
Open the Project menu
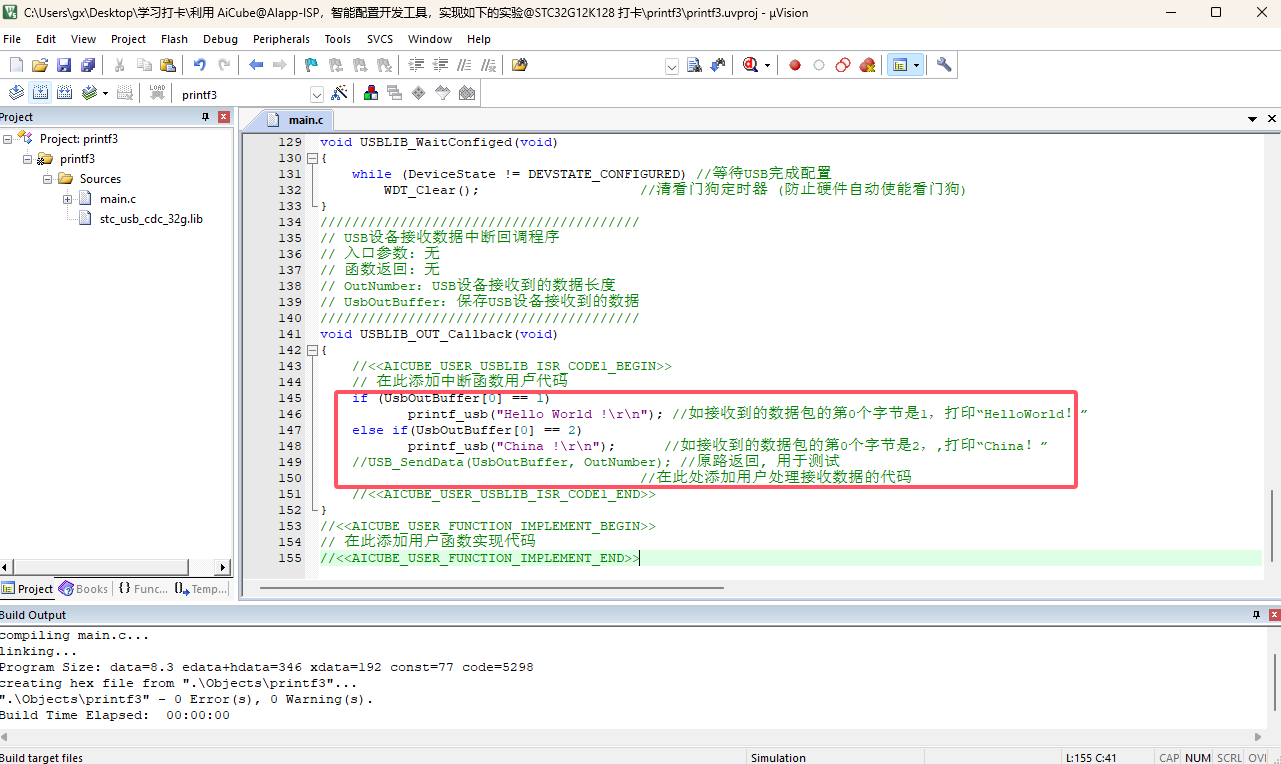pos(128,39)
